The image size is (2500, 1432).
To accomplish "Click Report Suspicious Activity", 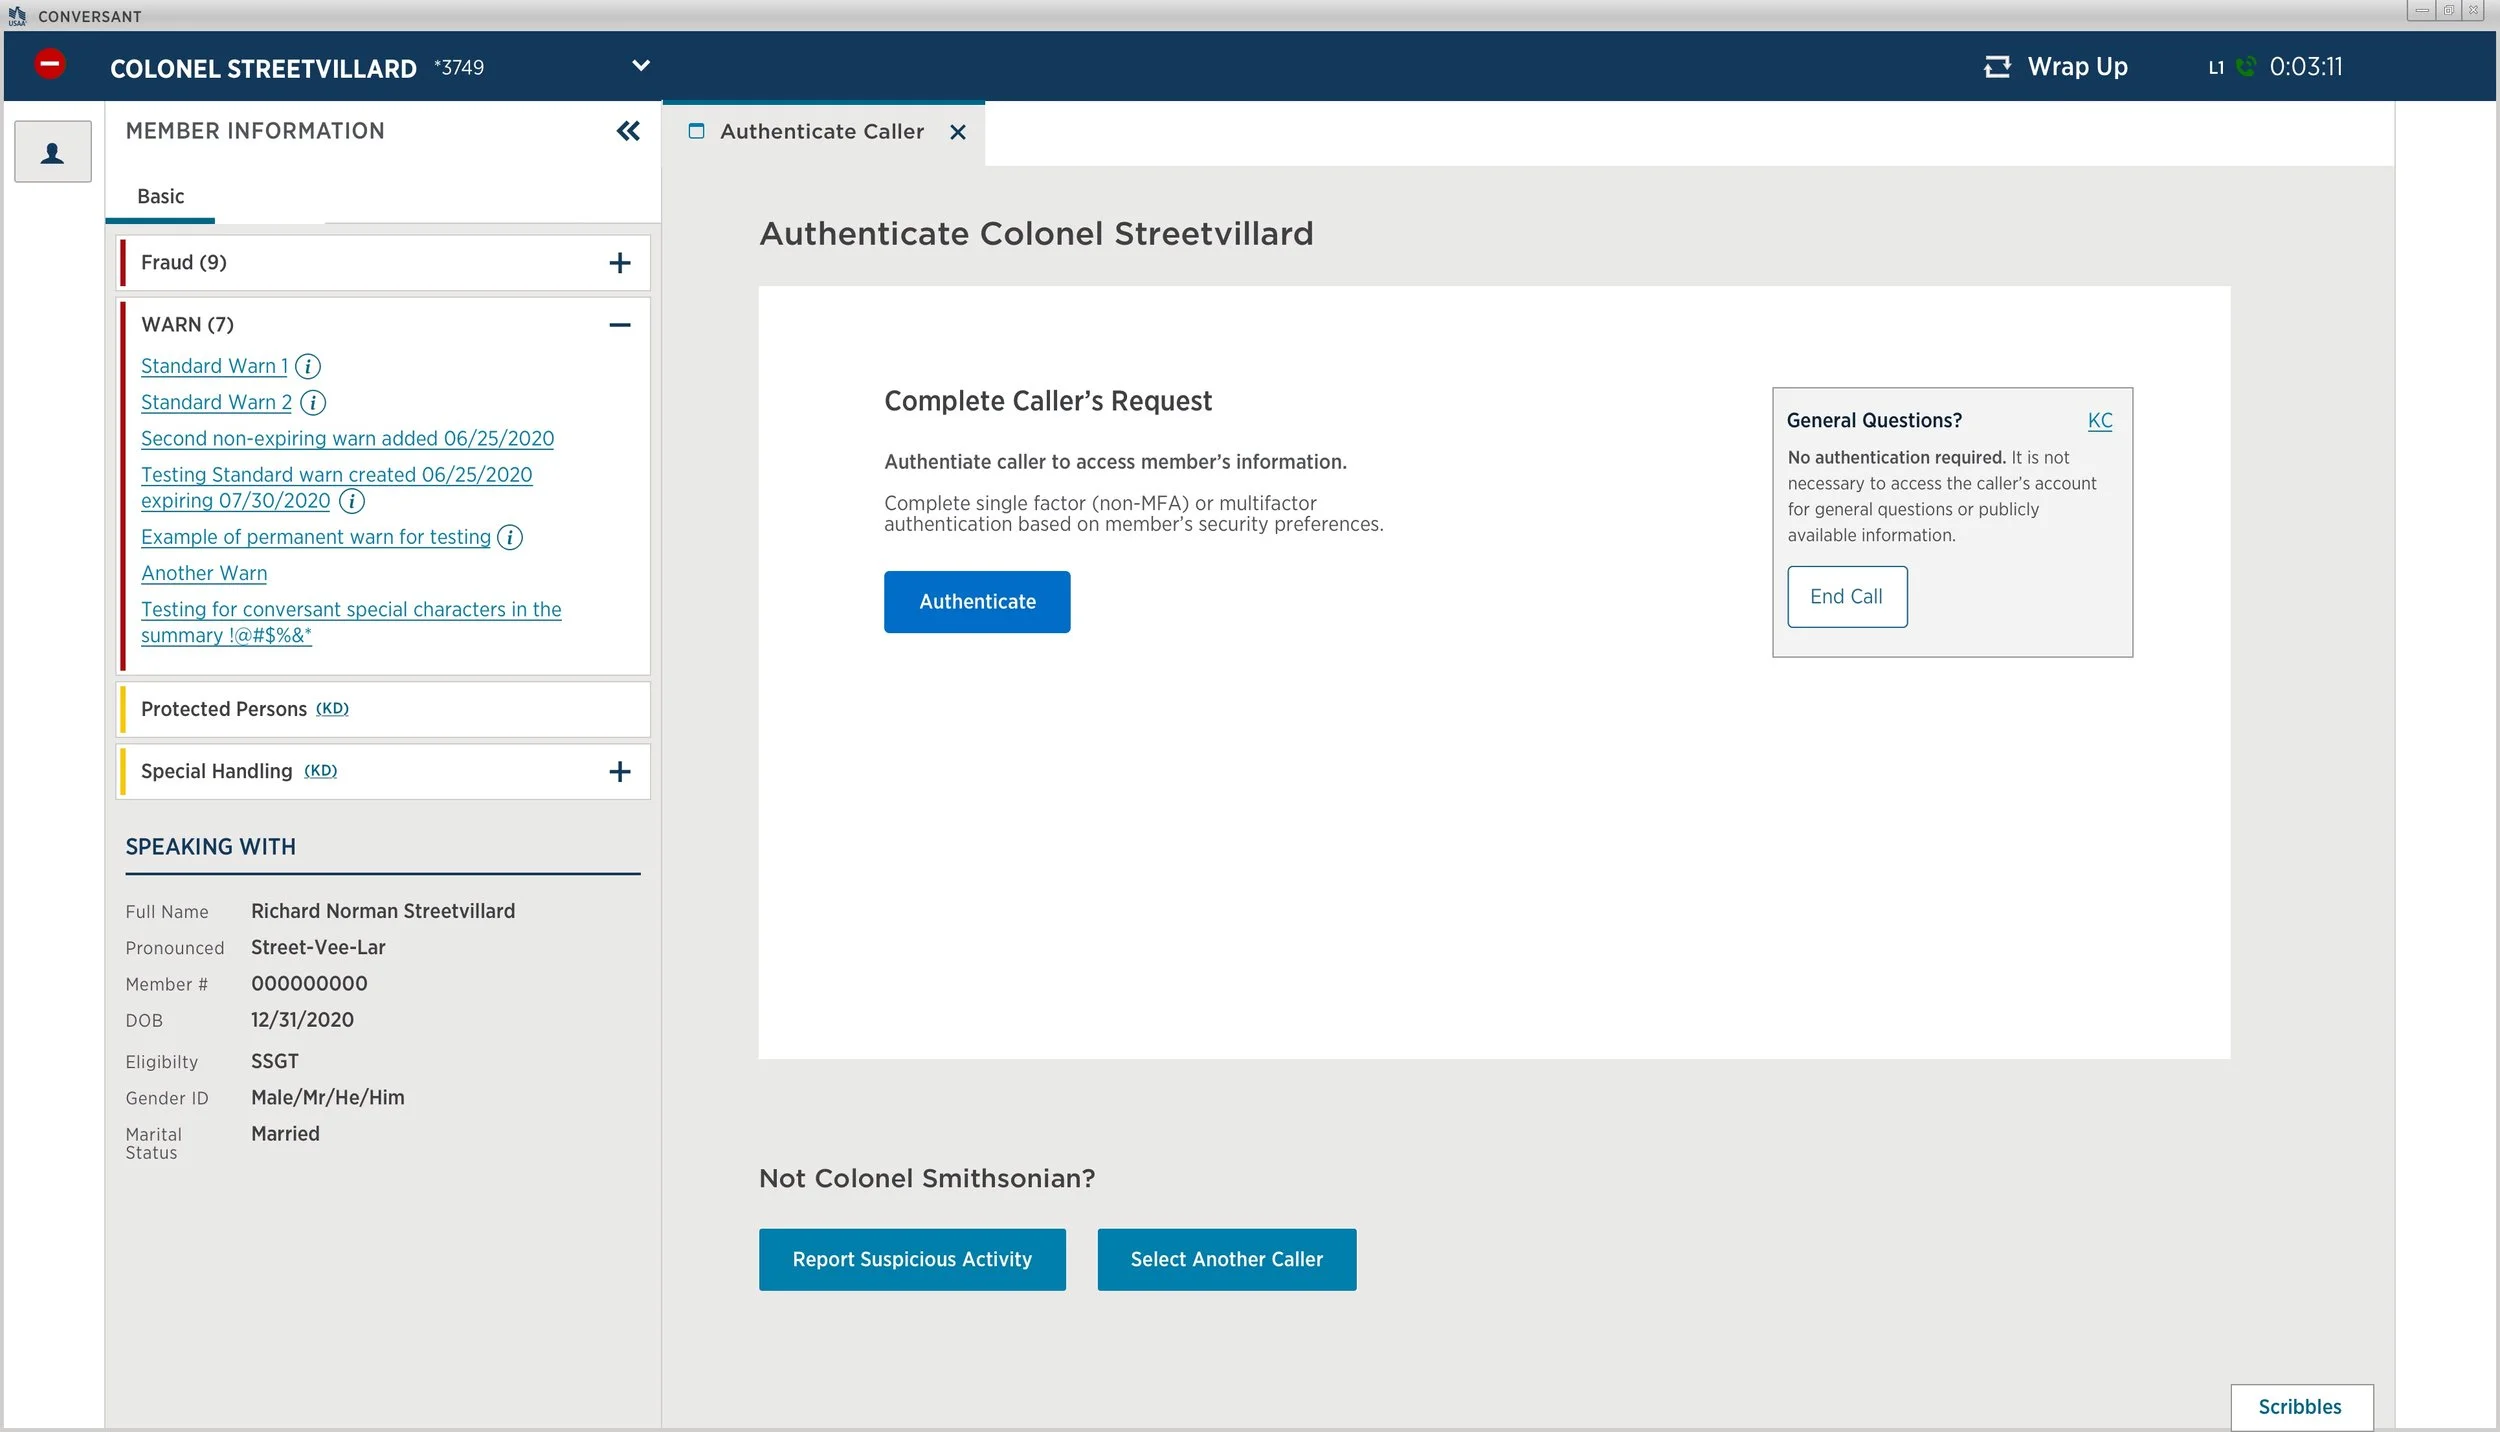I will coord(911,1259).
